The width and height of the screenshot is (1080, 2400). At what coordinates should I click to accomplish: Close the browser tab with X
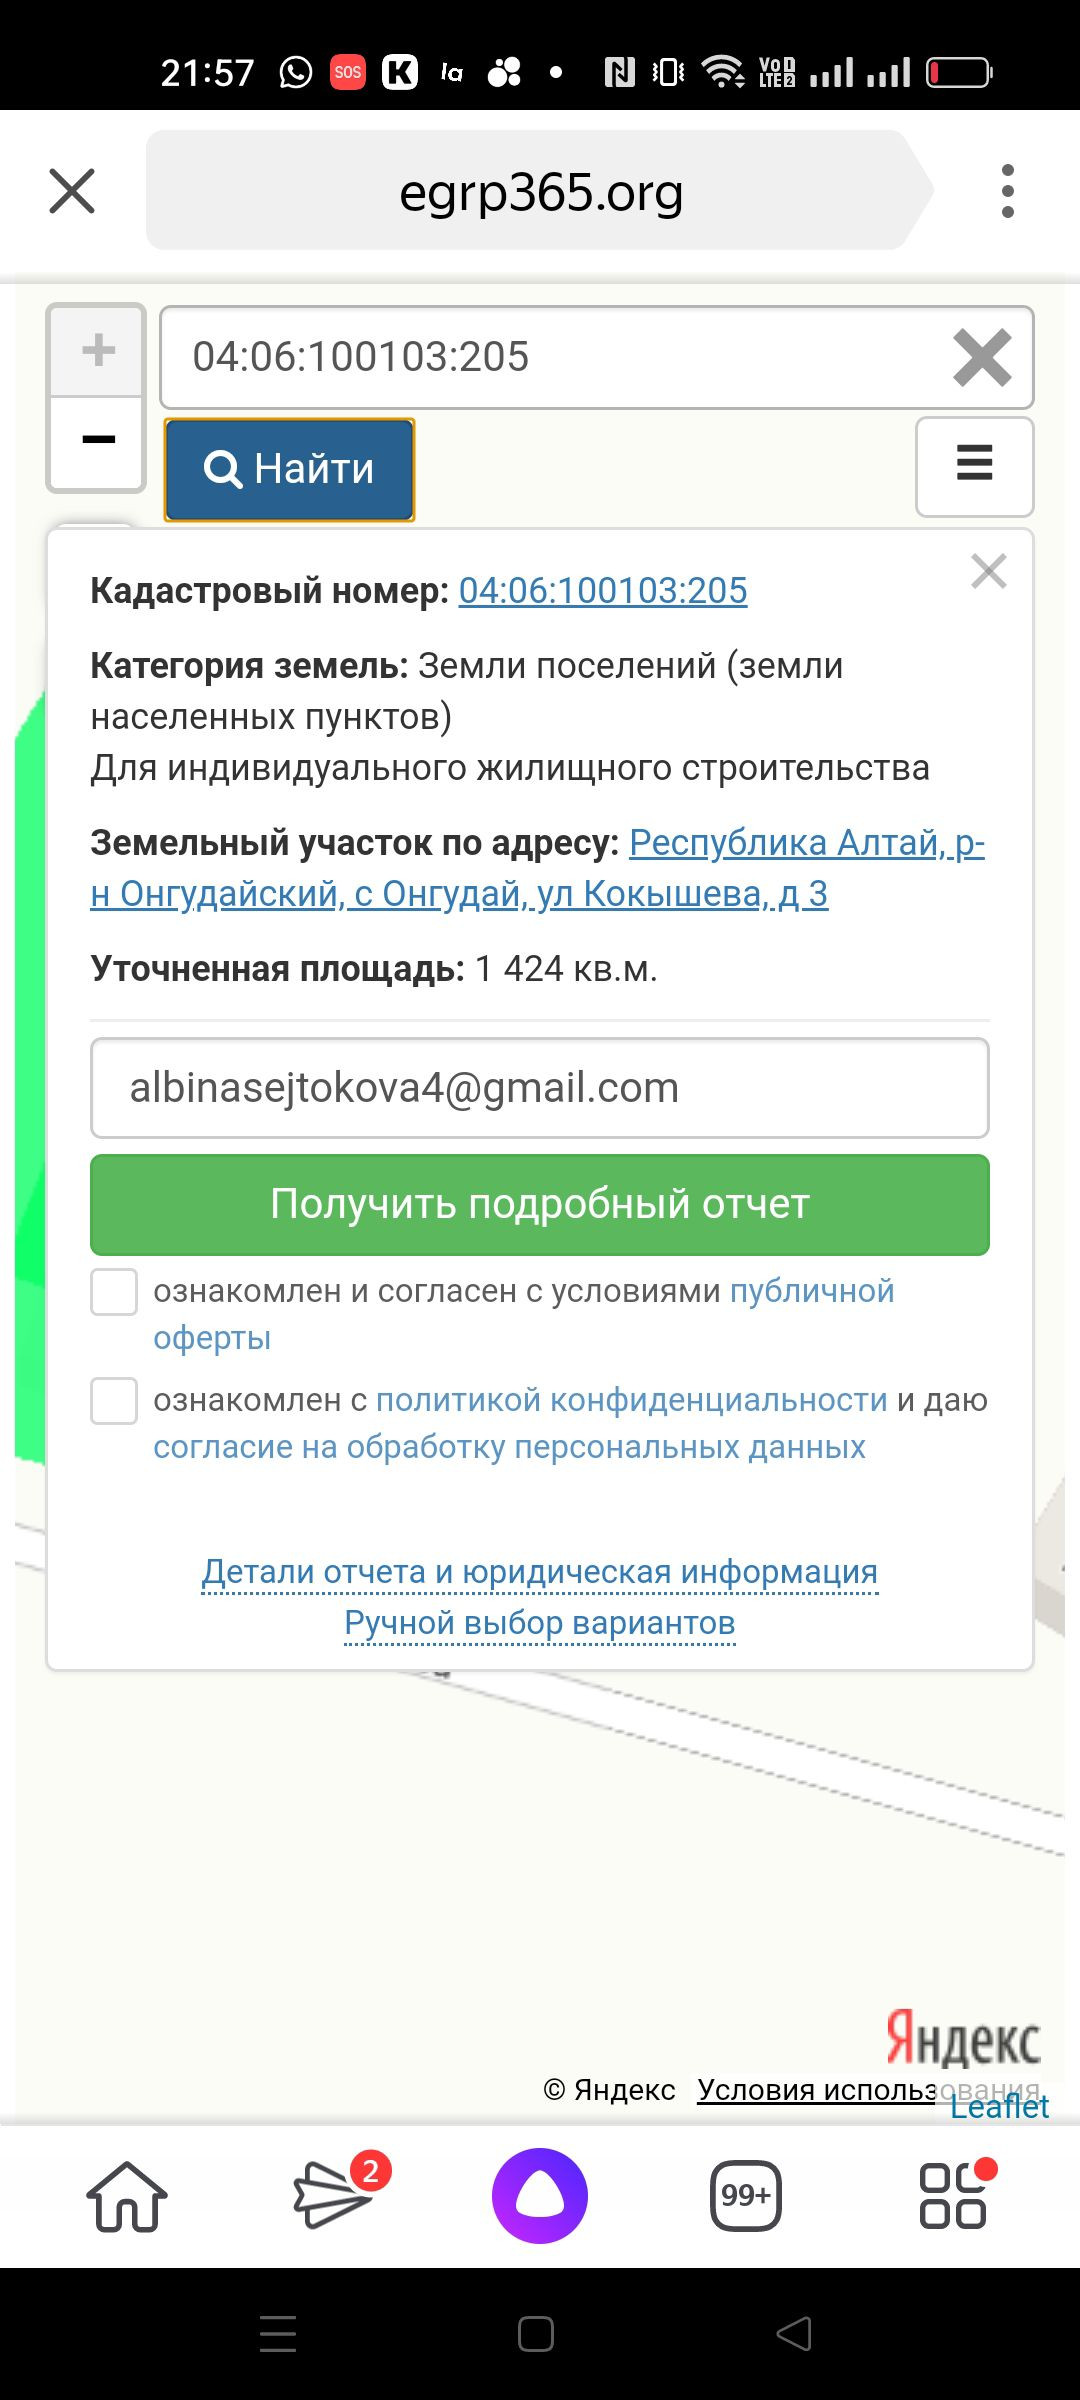pyautogui.click(x=72, y=191)
